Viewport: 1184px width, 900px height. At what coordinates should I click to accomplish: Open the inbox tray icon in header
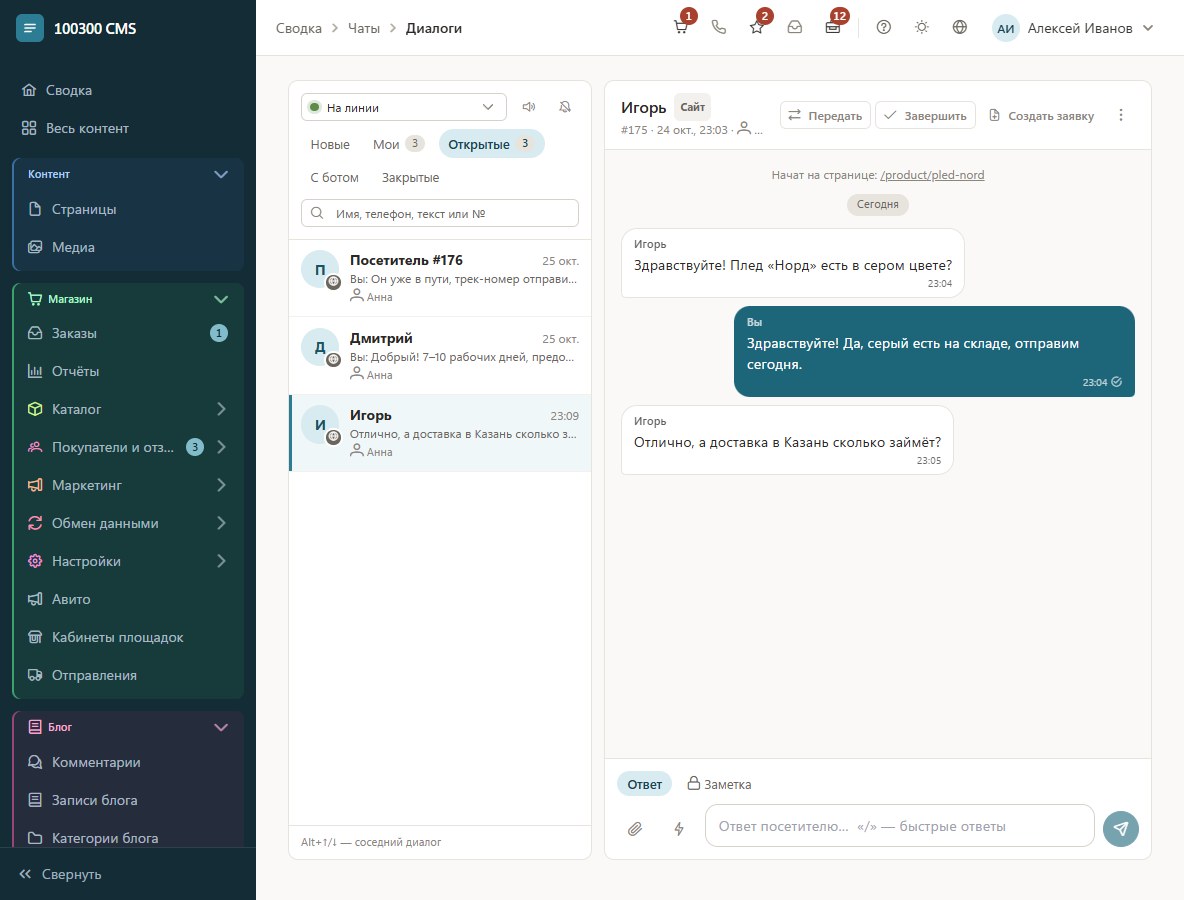(794, 28)
